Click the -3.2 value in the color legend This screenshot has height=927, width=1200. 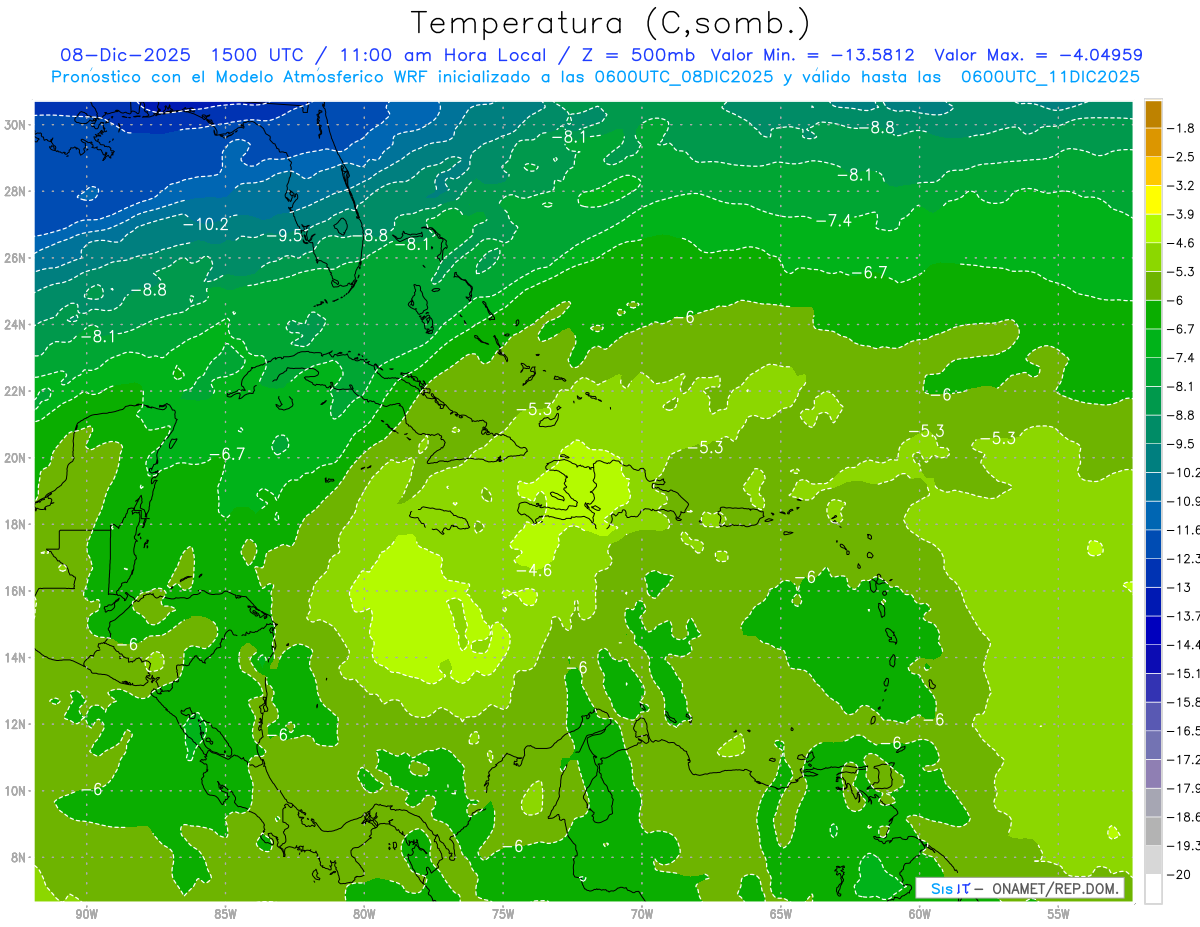click(1180, 185)
